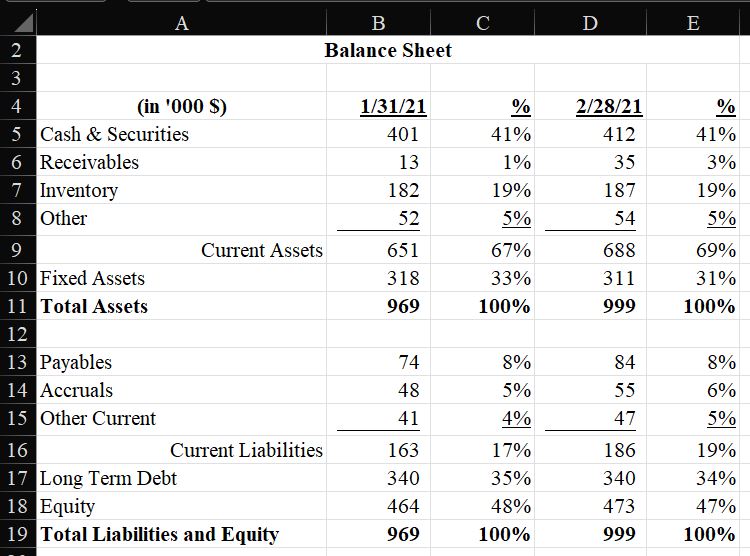
Task: Select column E header
Action: 693,22
